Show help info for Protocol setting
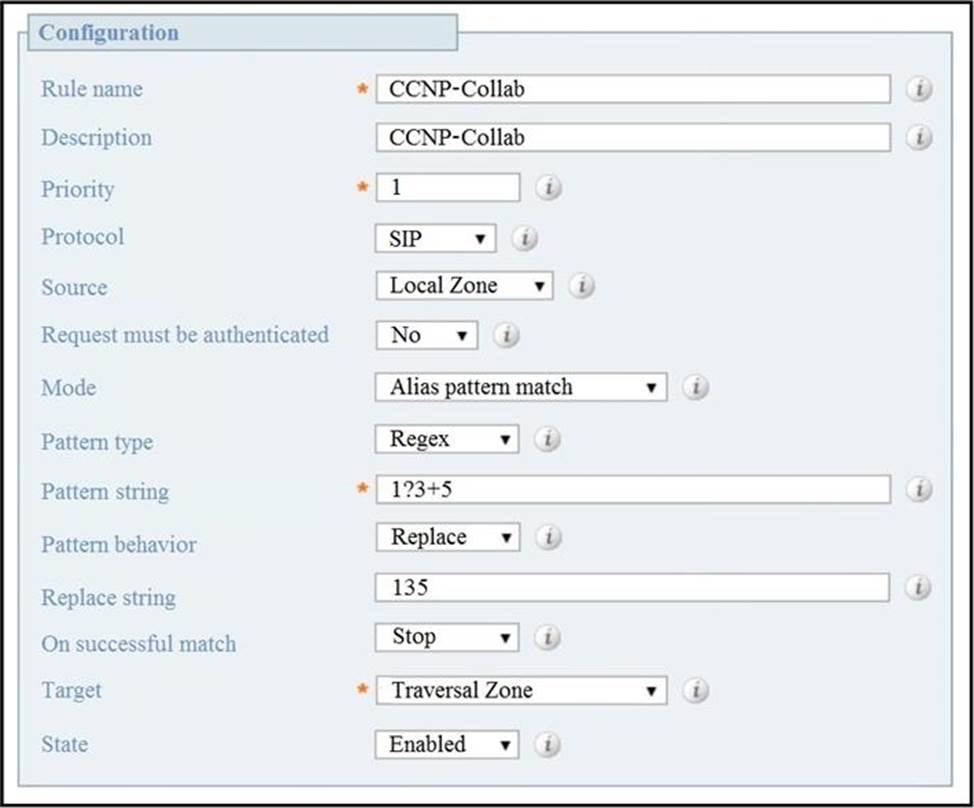This screenshot has height=808, width=974. click(524, 238)
